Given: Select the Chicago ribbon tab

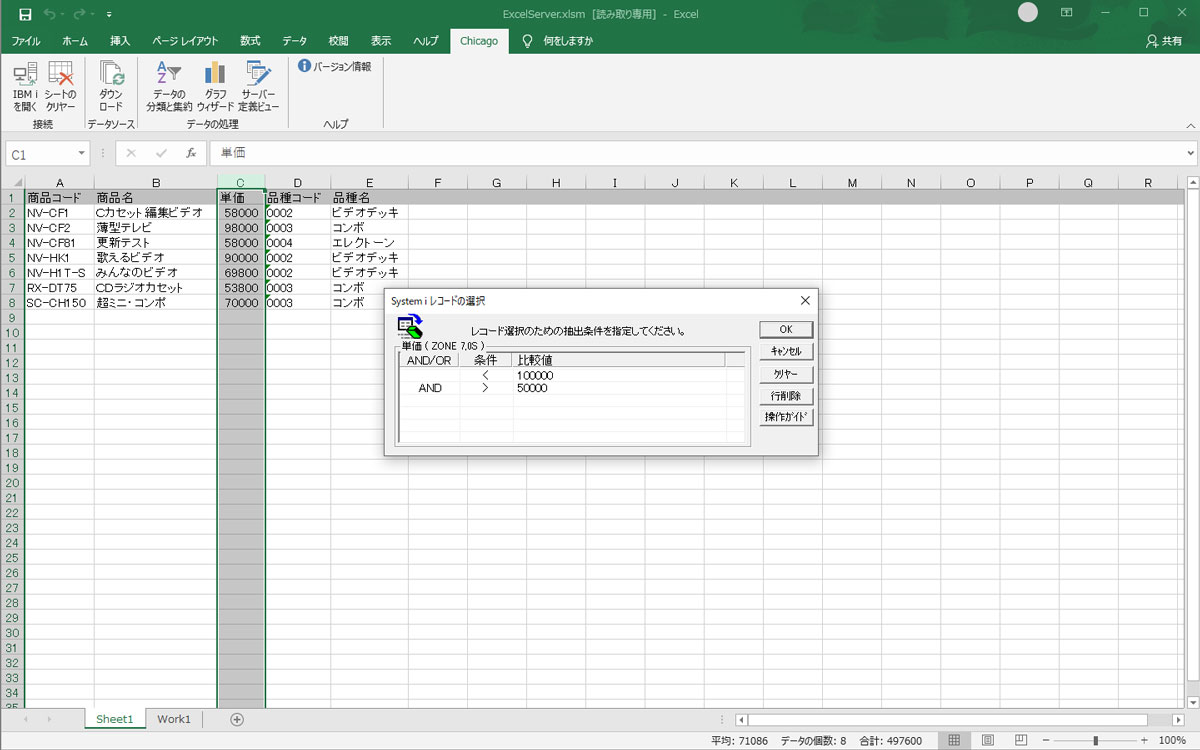Looking at the screenshot, I should coord(479,41).
